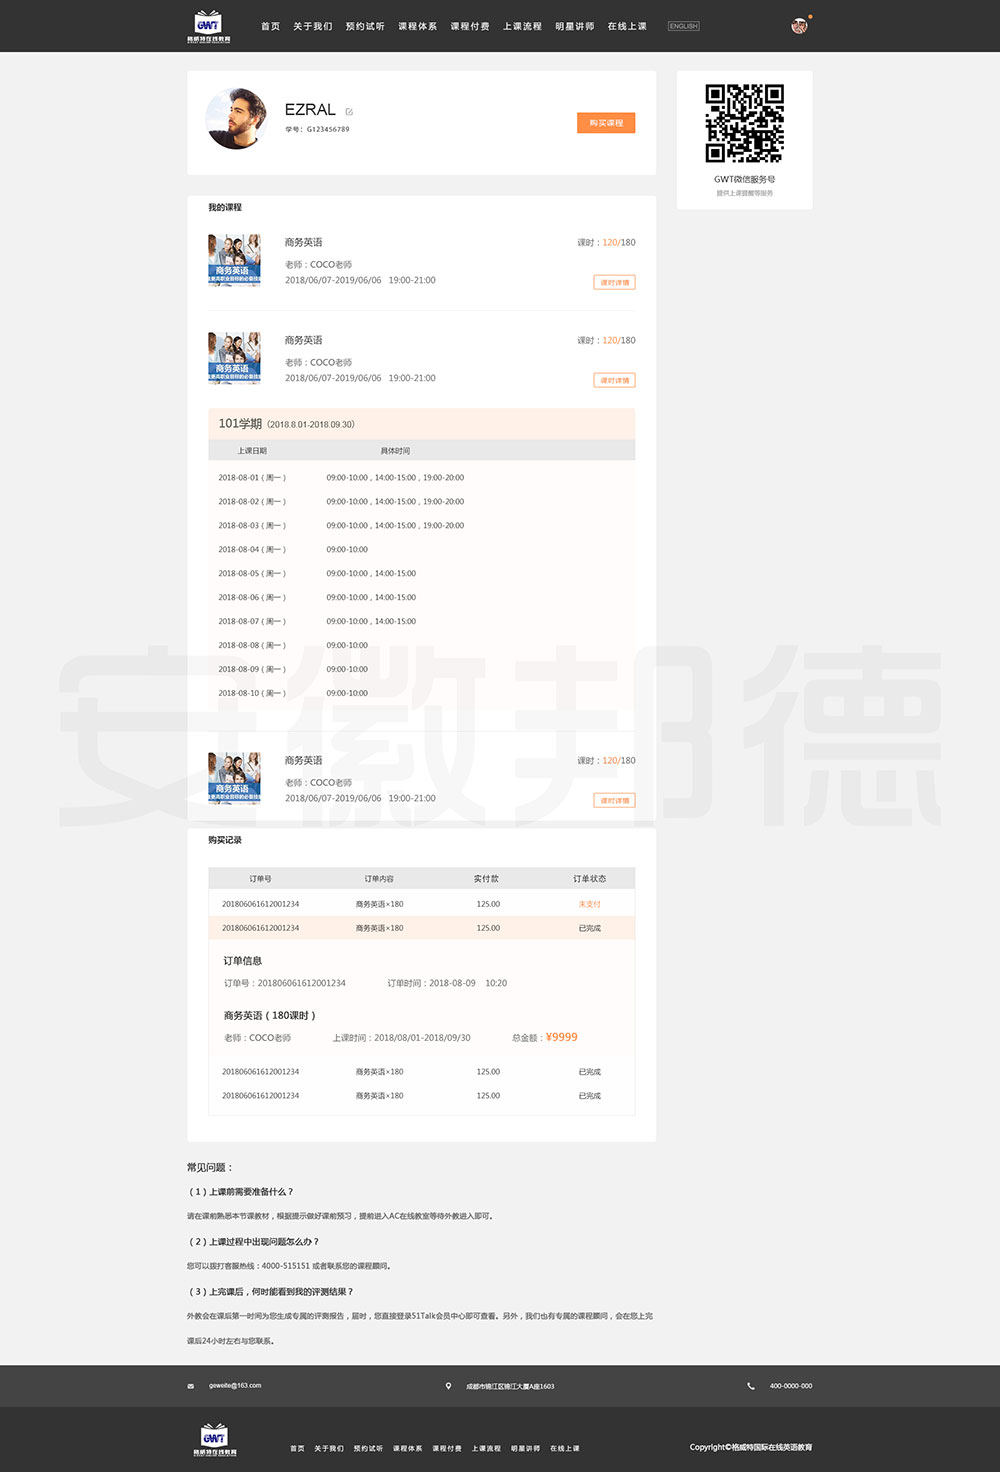Click the location pin icon in the footer
The width and height of the screenshot is (1000, 1472).
coord(448,1386)
